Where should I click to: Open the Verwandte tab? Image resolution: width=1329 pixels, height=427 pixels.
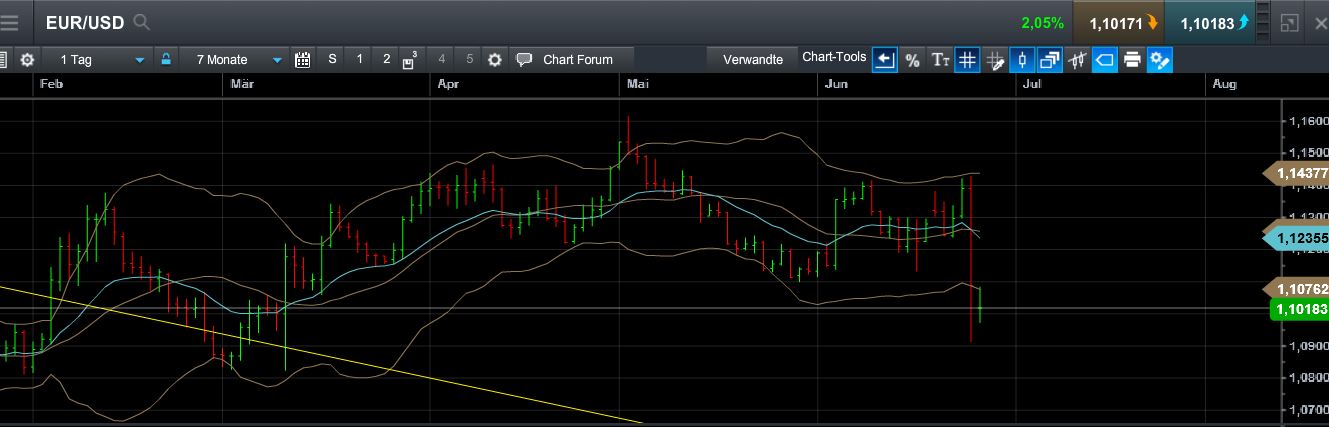753,60
